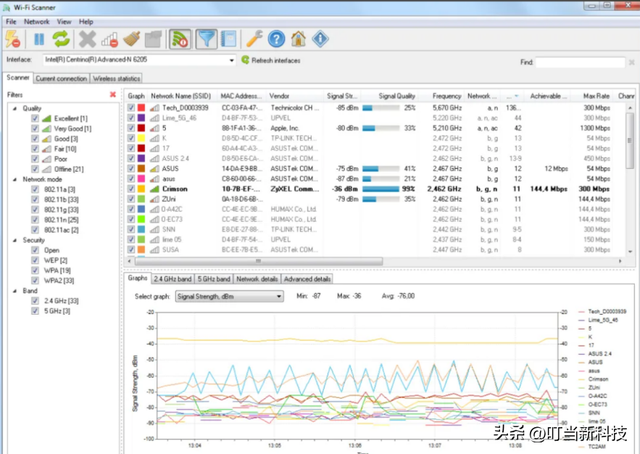
Task: Open help with the blue question-mark icon
Action: tap(276, 39)
